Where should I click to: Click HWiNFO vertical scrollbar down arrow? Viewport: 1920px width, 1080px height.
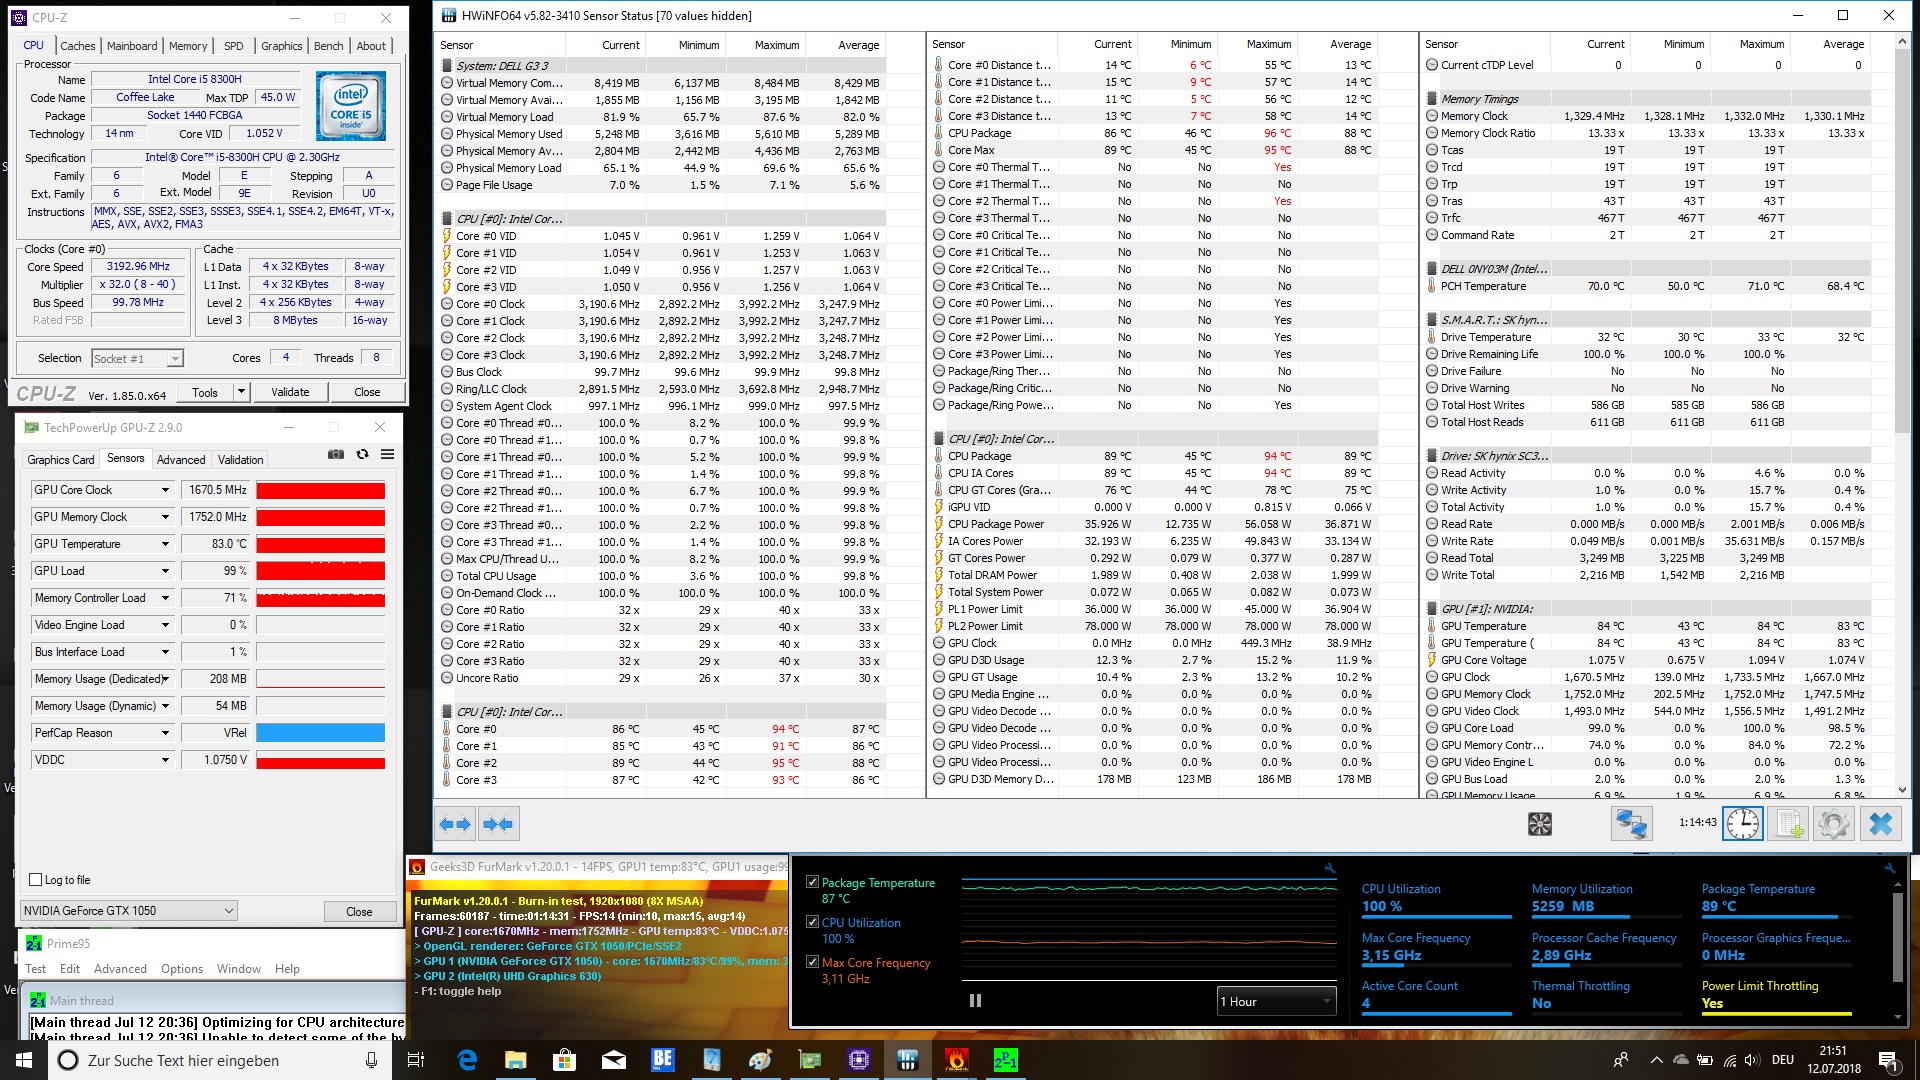tap(1902, 790)
